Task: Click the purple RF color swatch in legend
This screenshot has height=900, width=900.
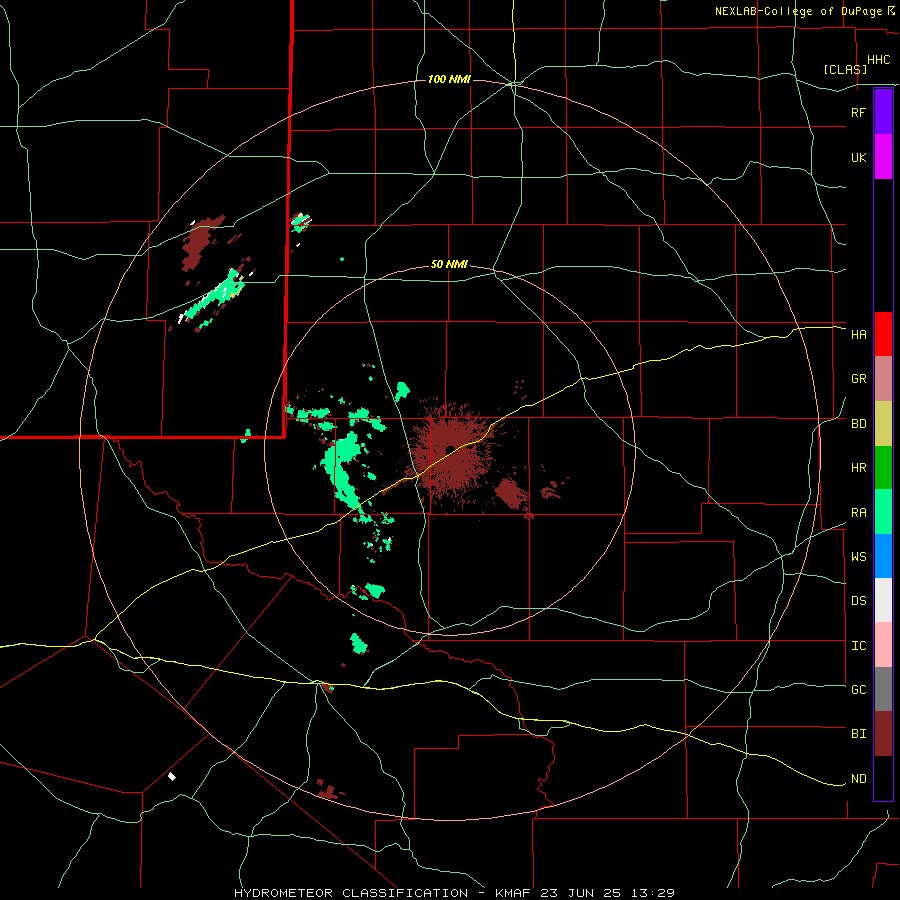Action: click(883, 112)
